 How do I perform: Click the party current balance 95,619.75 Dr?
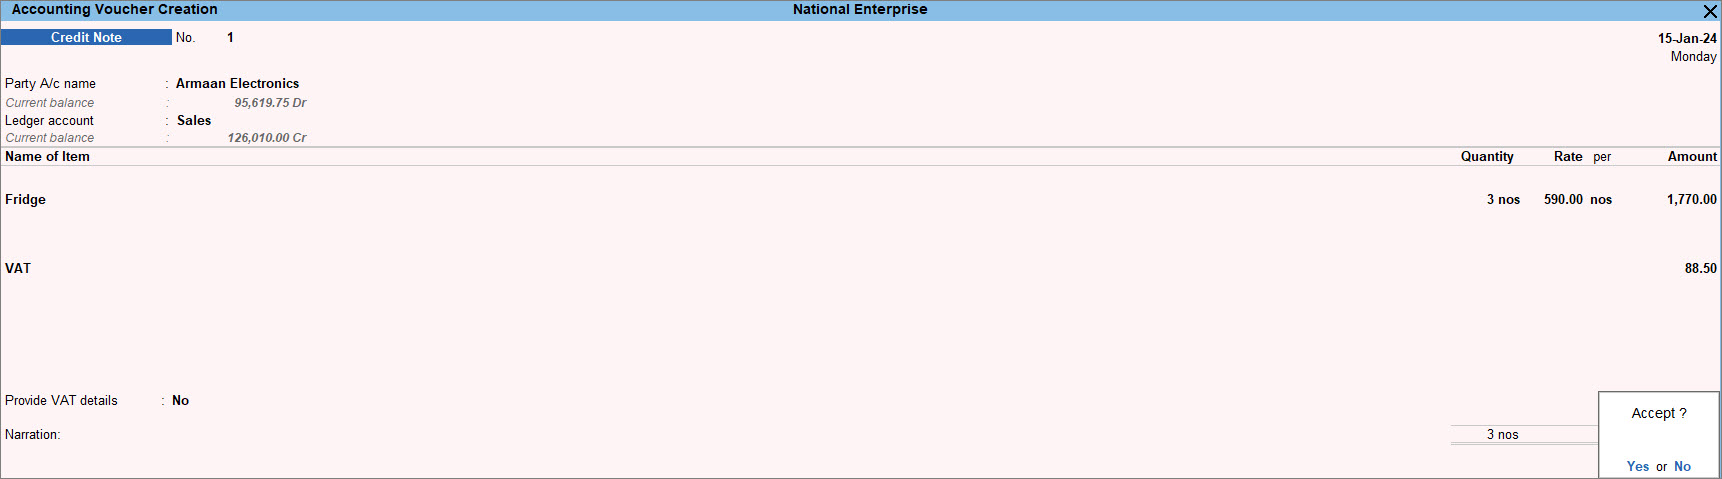[270, 102]
